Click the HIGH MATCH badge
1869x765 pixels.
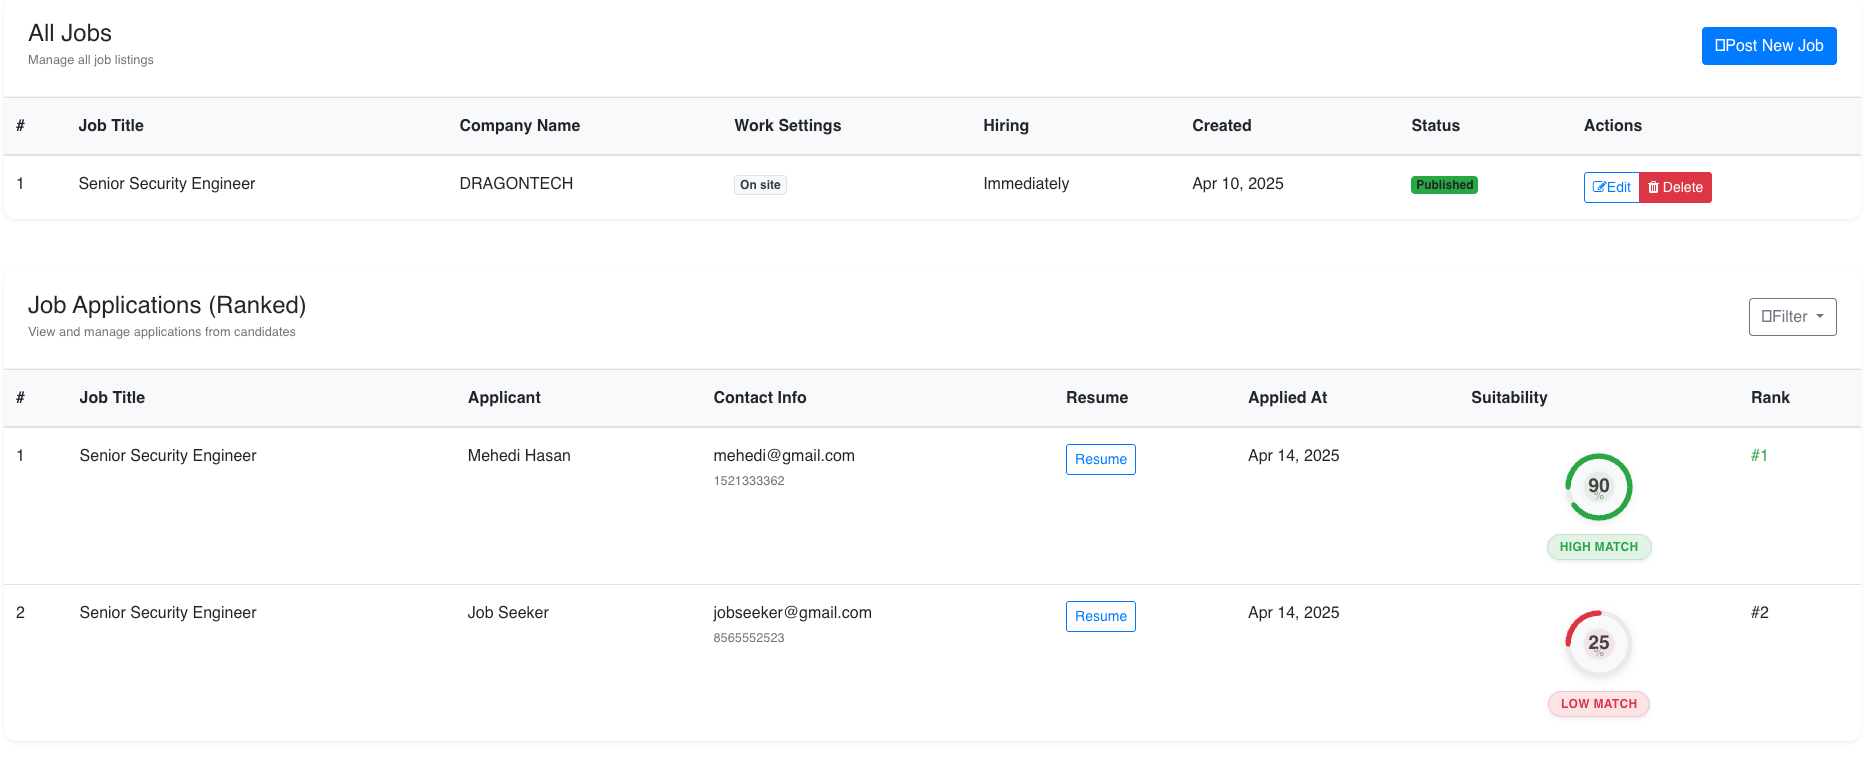tap(1598, 547)
